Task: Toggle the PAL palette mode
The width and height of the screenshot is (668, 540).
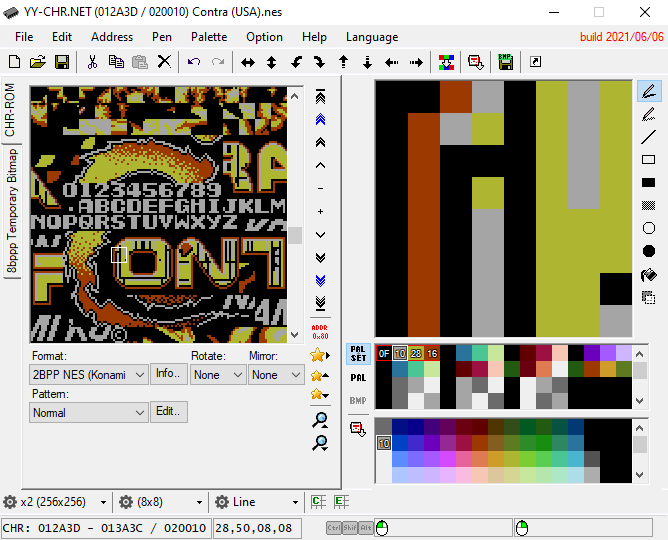Action: pyautogui.click(x=358, y=378)
